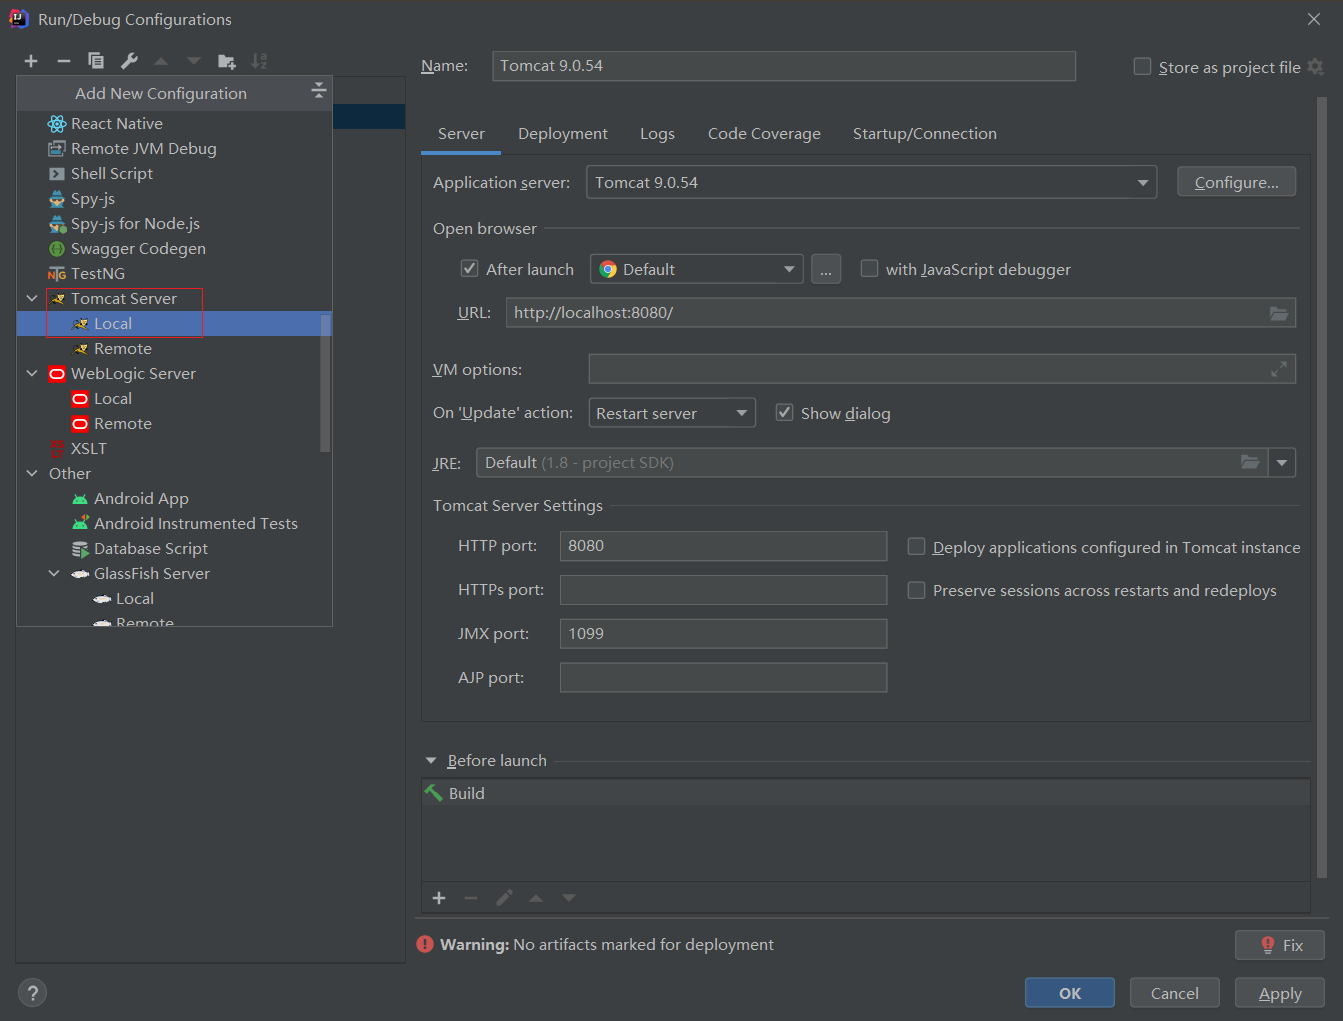Click the Copy Configuration icon
Image resolution: width=1343 pixels, height=1021 pixels.
96,61
